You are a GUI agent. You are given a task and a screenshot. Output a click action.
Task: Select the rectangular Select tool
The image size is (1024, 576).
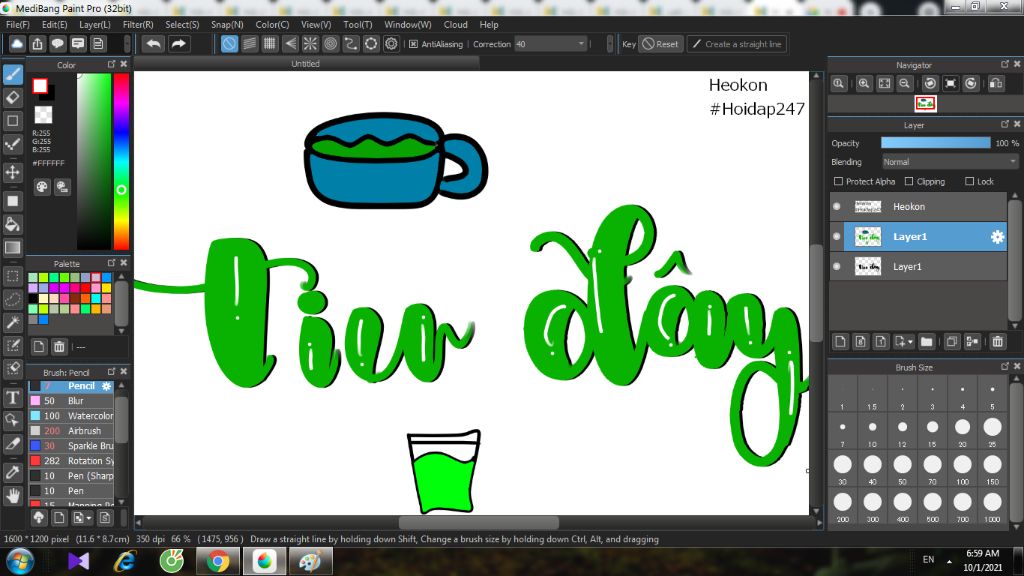[12, 276]
